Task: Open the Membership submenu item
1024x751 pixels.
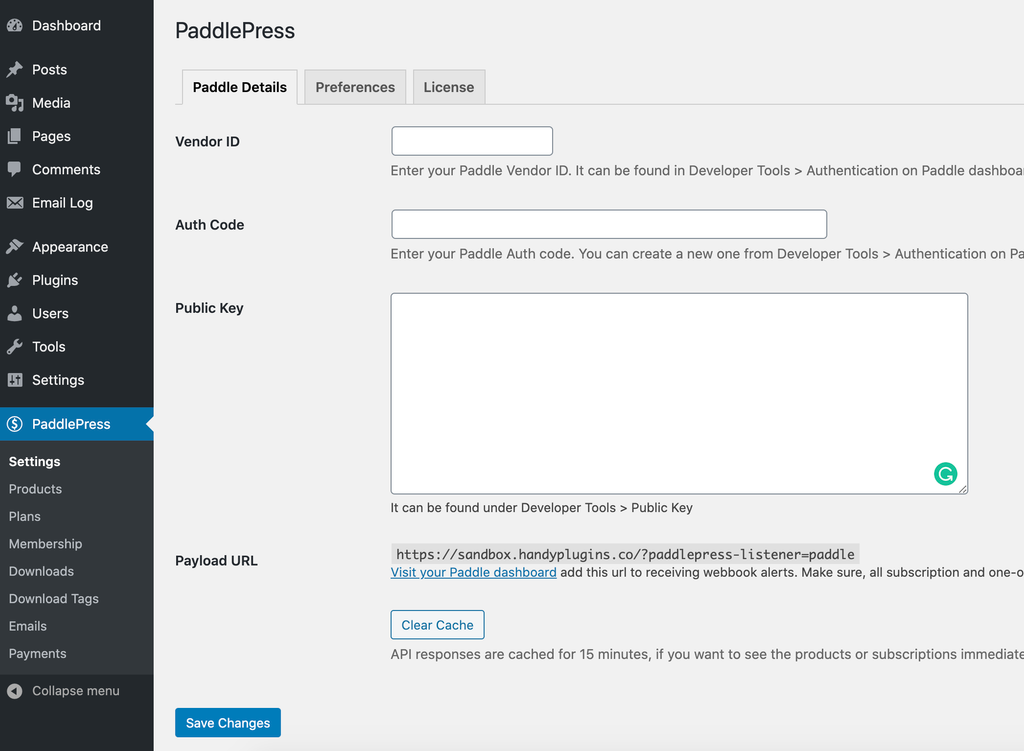Action: tap(46, 544)
